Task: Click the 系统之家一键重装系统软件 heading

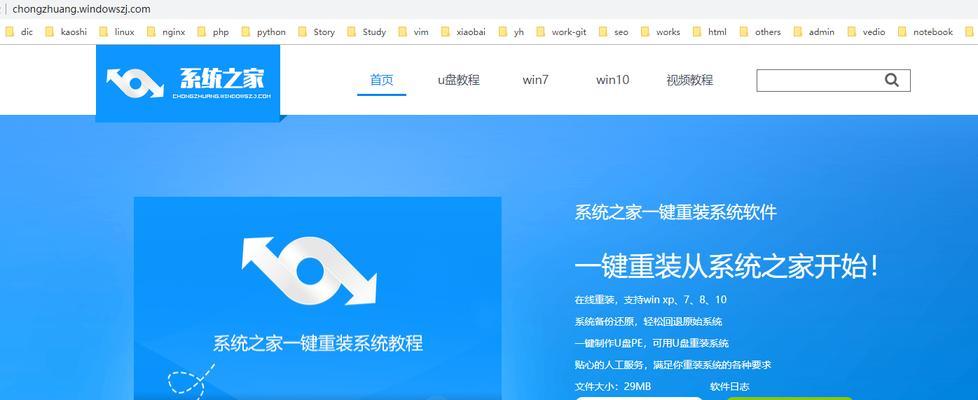Action: tap(675, 212)
